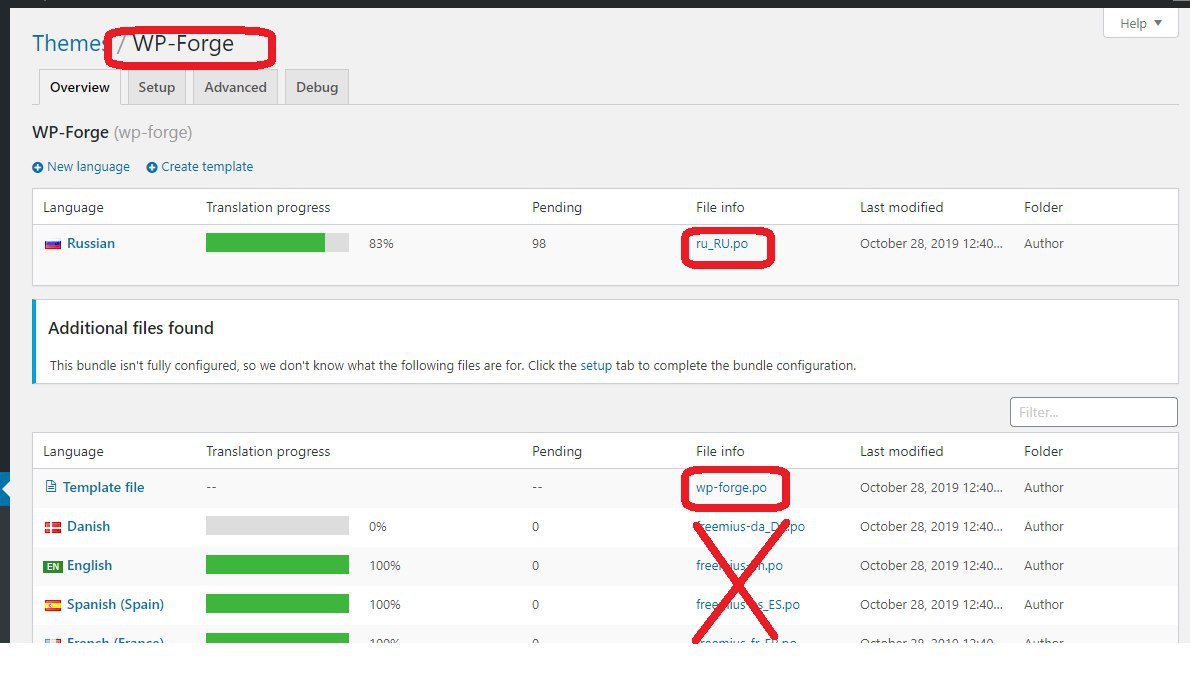The width and height of the screenshot is (1190, 678).
Task: Click the New language link
Action: pos(88,167)
